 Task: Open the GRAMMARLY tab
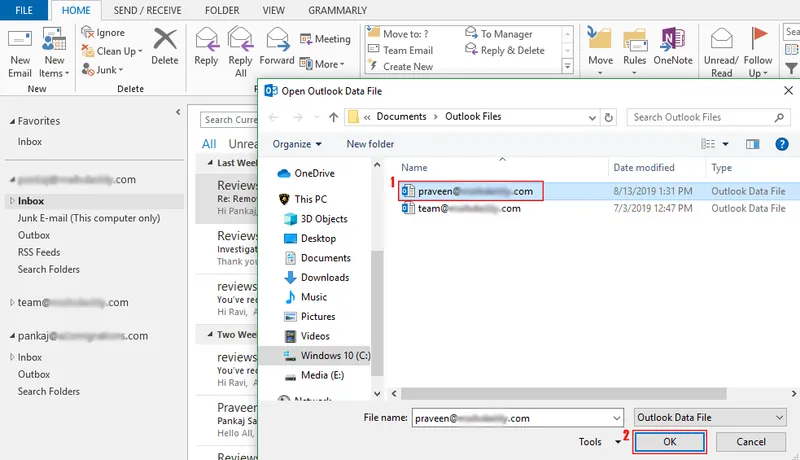(x=337, y=10)
